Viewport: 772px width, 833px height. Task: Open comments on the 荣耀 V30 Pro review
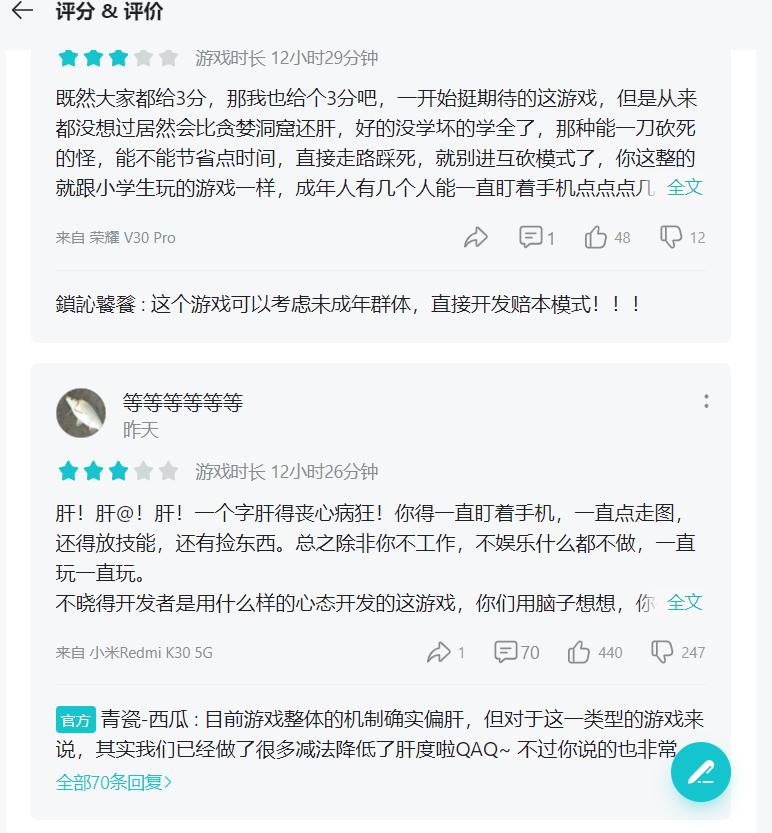click(x=537, y=237)
